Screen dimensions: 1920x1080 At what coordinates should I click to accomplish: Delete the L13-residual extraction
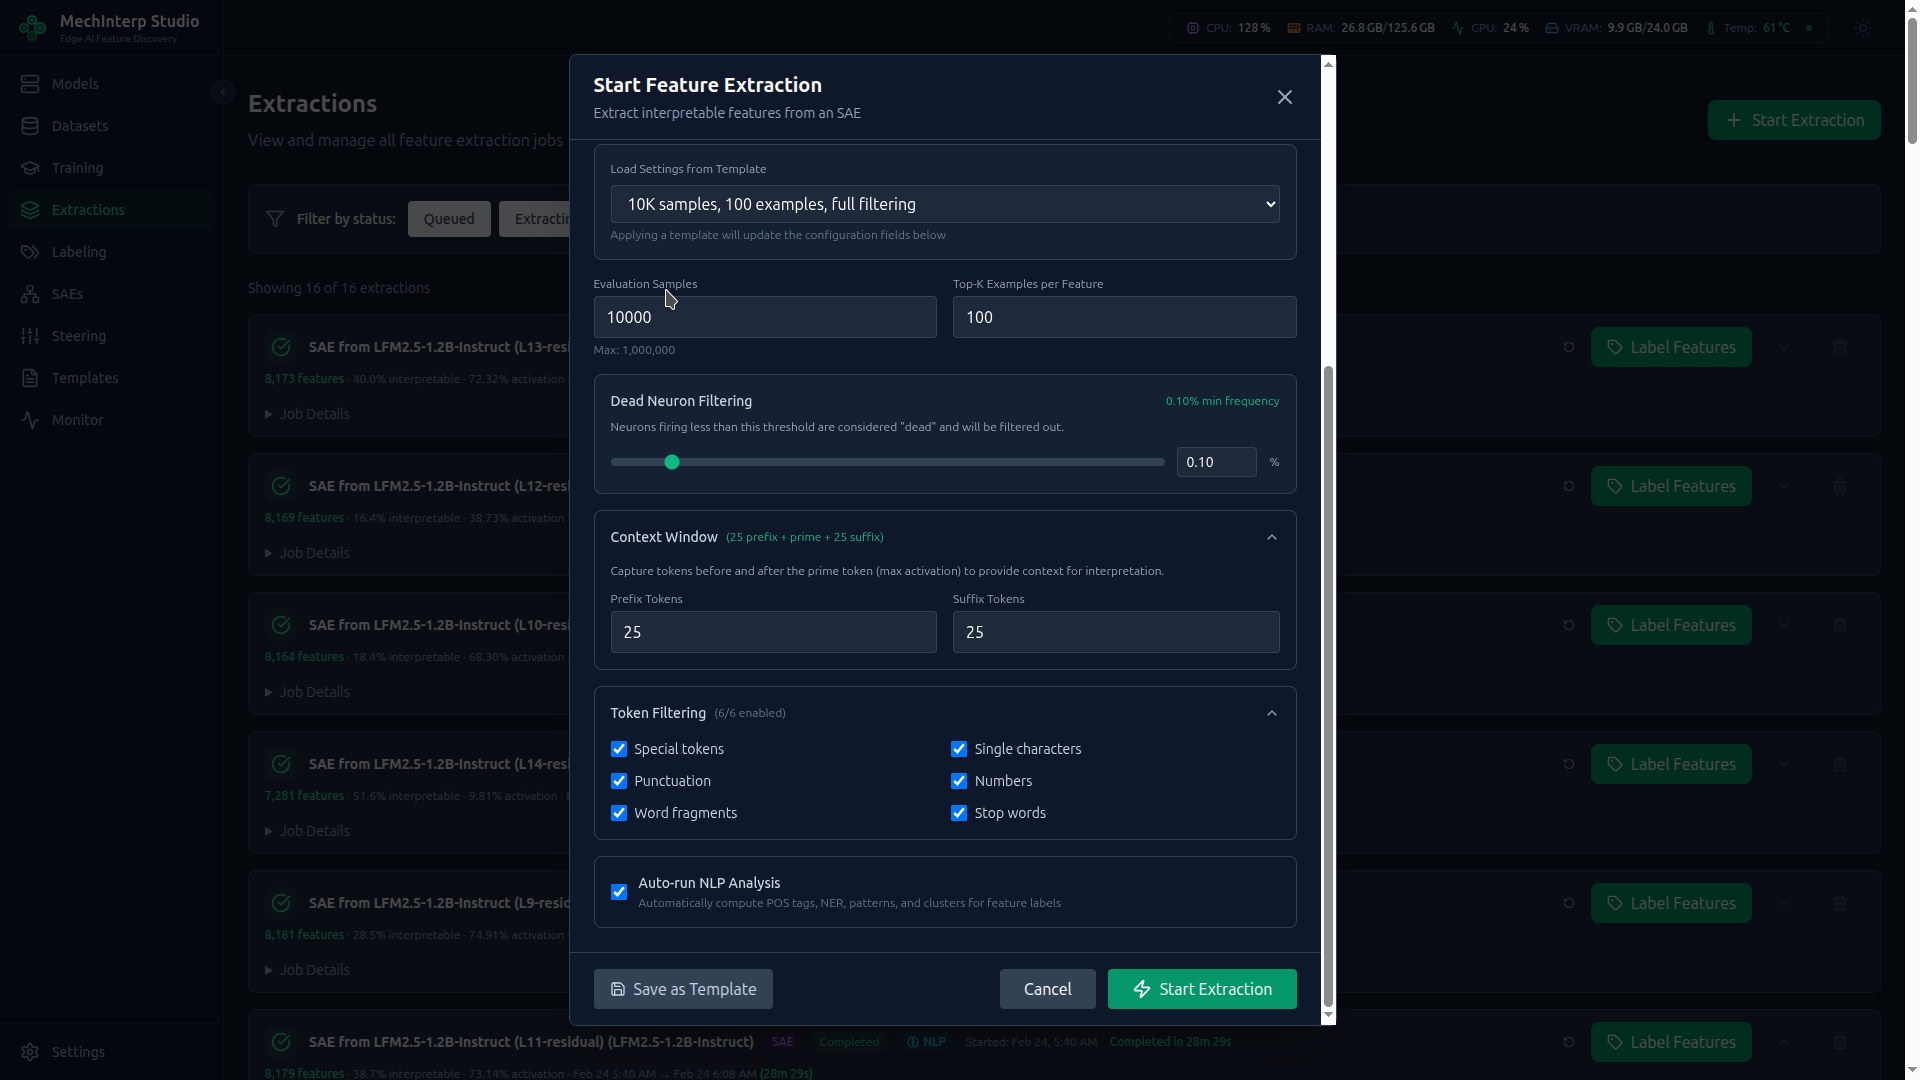(1840, 347)
